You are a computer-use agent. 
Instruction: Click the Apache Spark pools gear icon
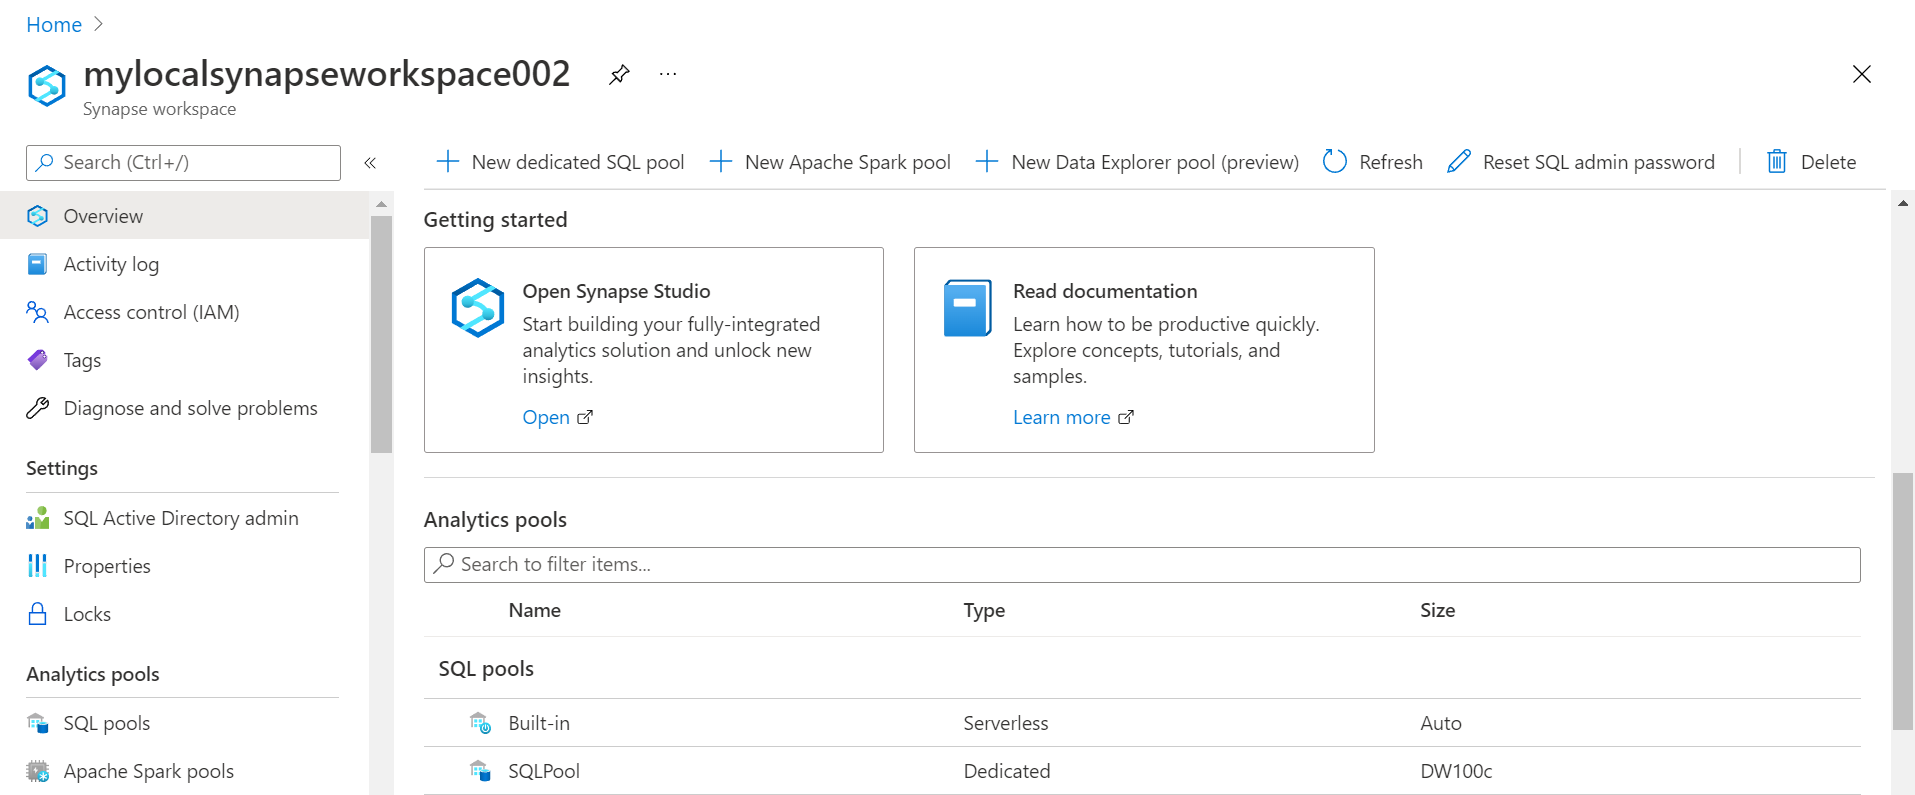(x=37, y=771)
